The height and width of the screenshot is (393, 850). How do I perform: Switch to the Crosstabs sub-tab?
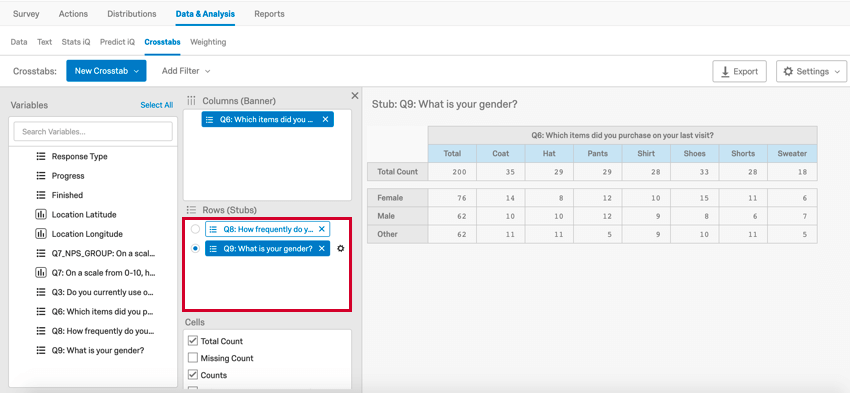(x=162, y=42)
